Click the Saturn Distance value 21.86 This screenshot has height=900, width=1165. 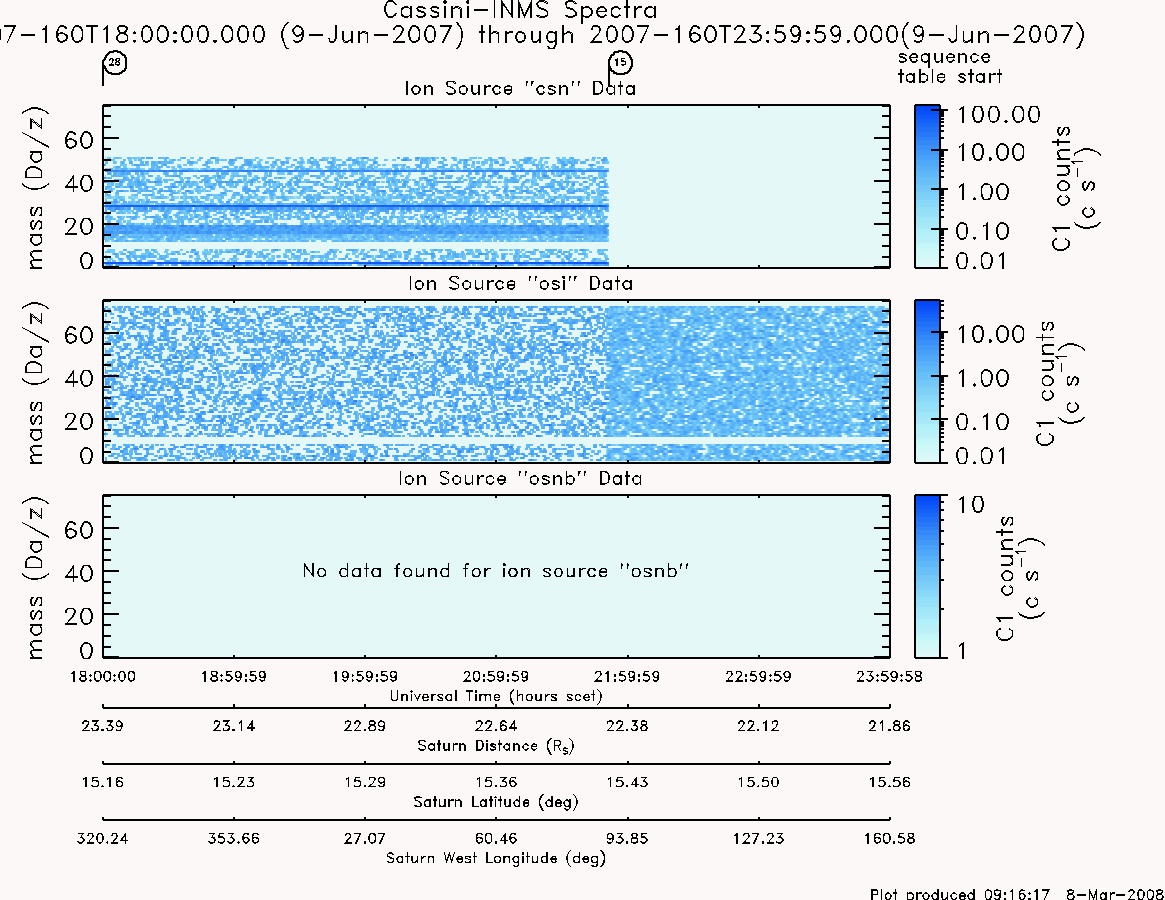click(889, 726)
